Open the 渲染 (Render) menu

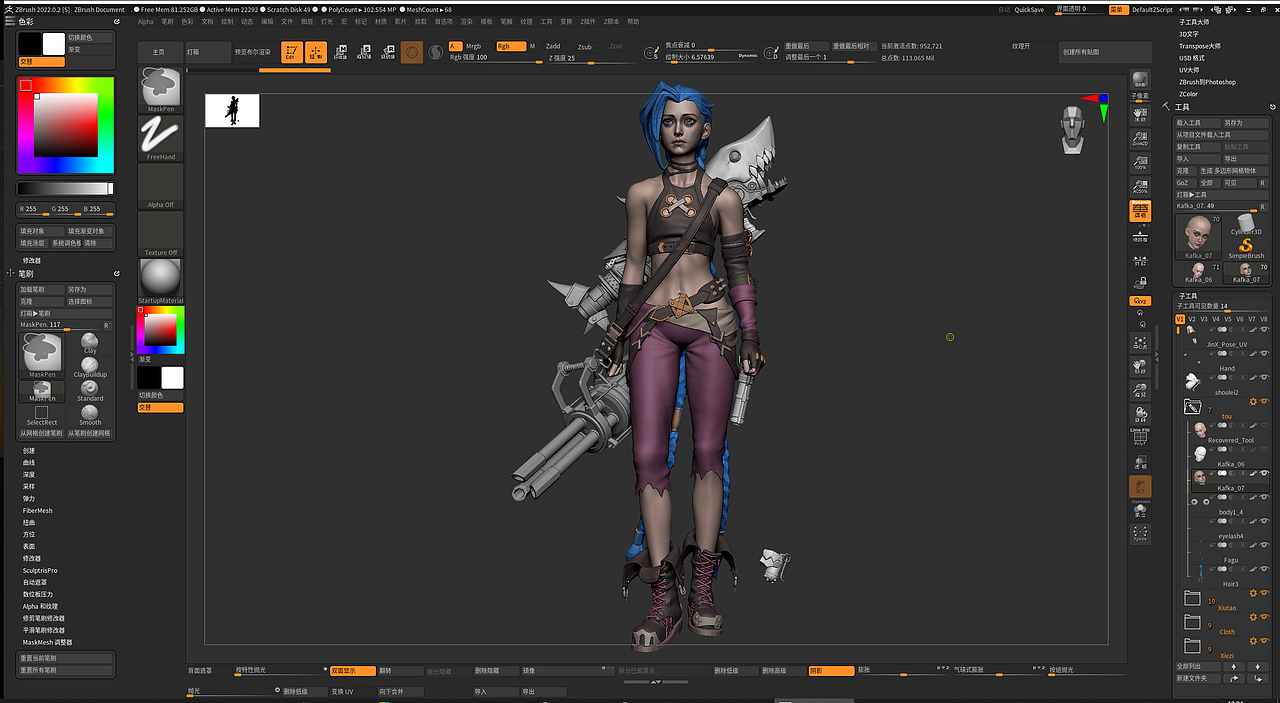click(466, 21)
